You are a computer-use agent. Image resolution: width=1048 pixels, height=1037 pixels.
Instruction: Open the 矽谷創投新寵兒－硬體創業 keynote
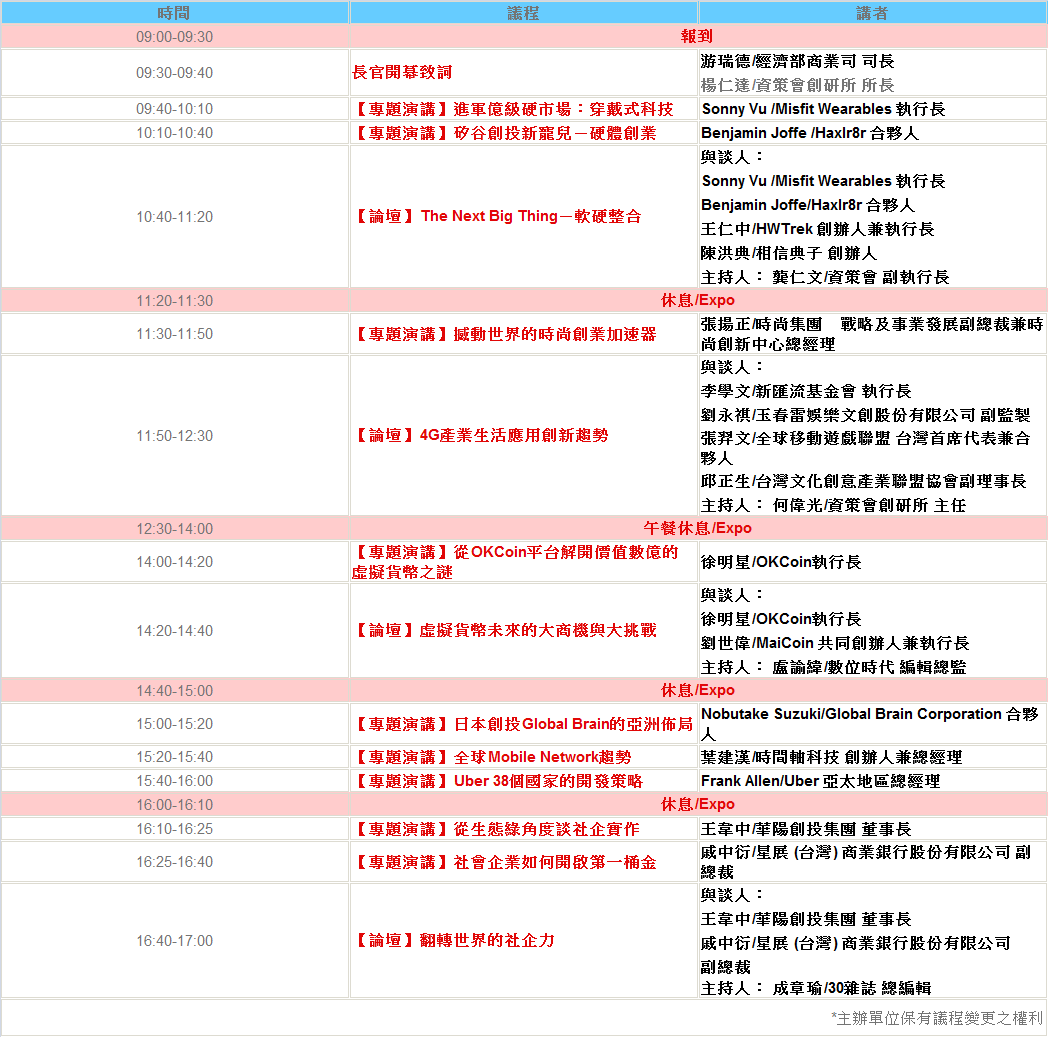(x=505, y=133)
